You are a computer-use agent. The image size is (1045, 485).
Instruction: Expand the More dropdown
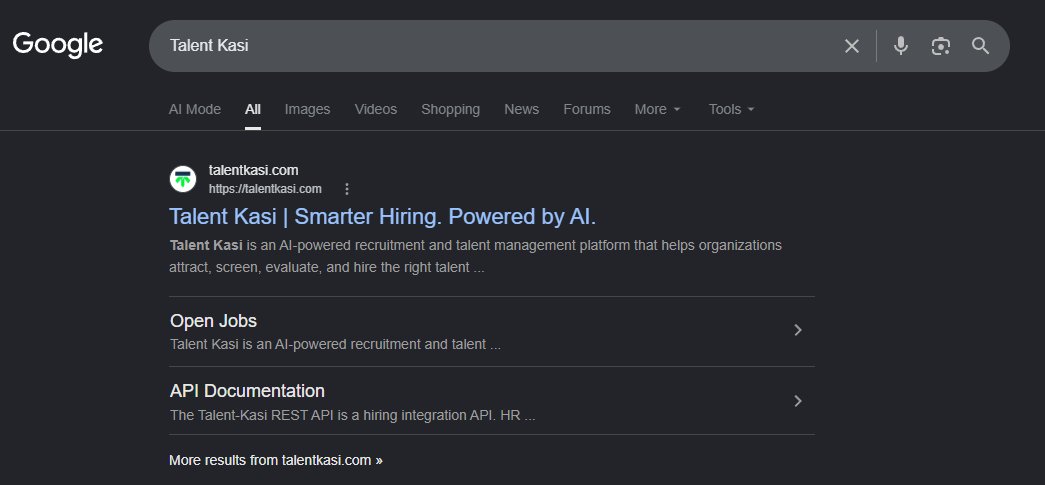[658, 109]
